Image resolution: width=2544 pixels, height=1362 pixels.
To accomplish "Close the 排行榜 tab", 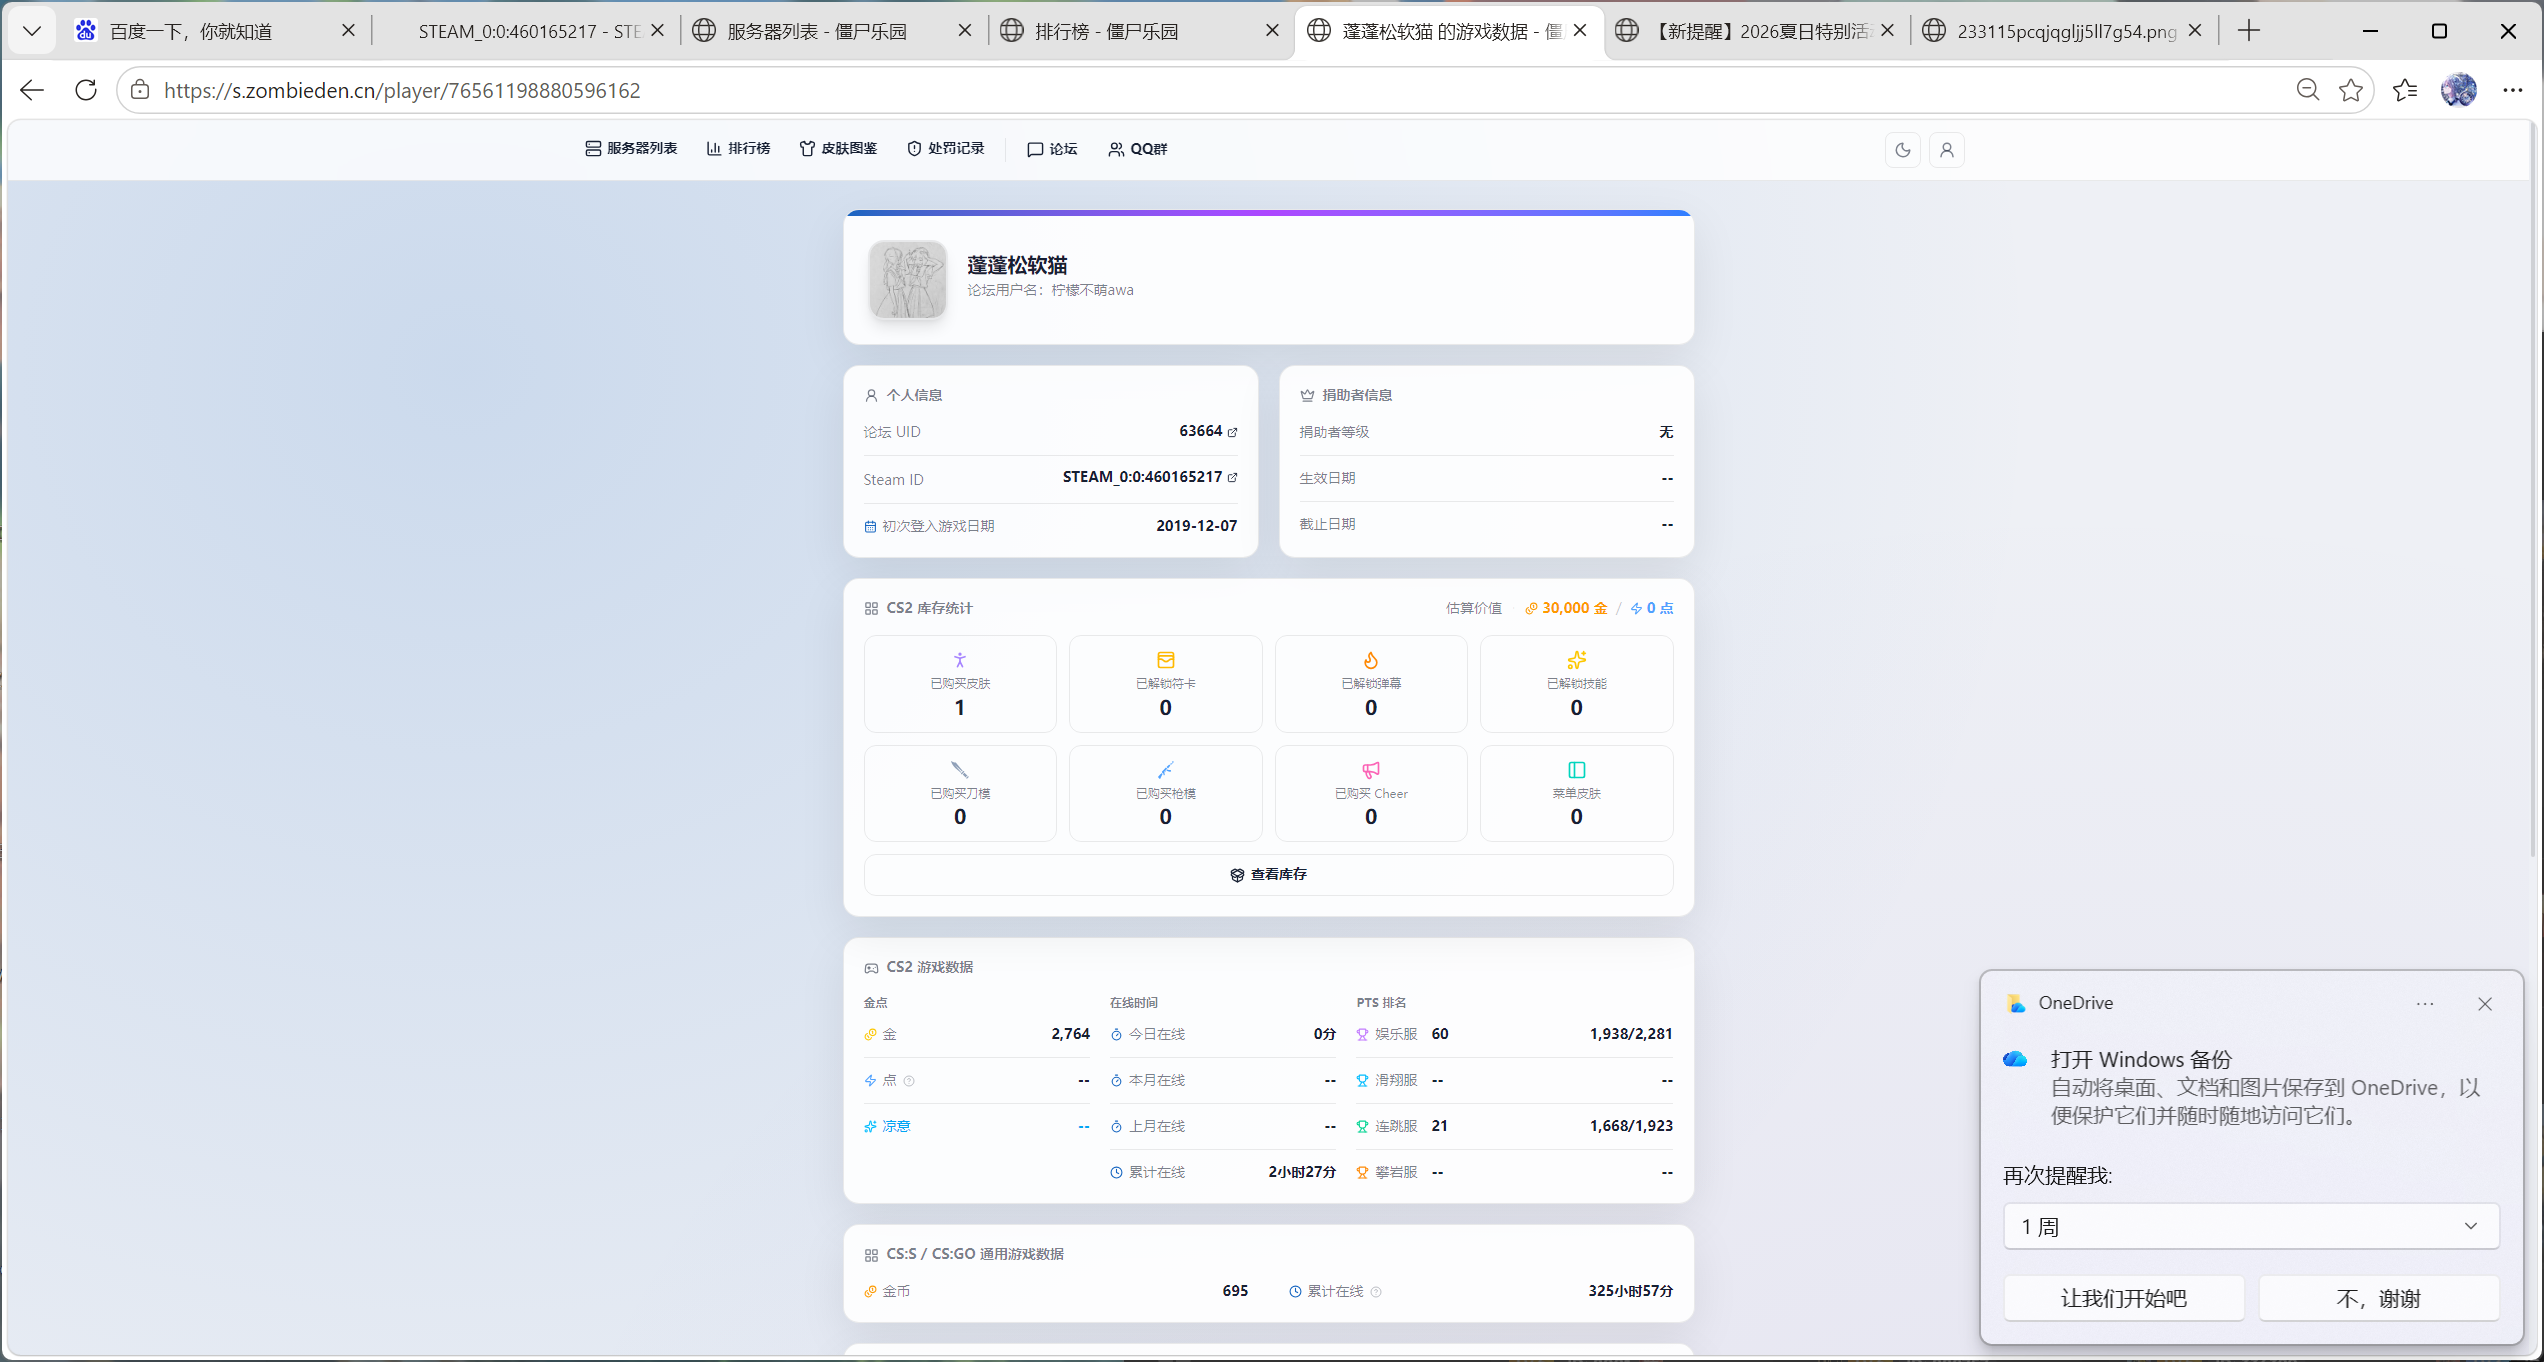I will 1273,31.
